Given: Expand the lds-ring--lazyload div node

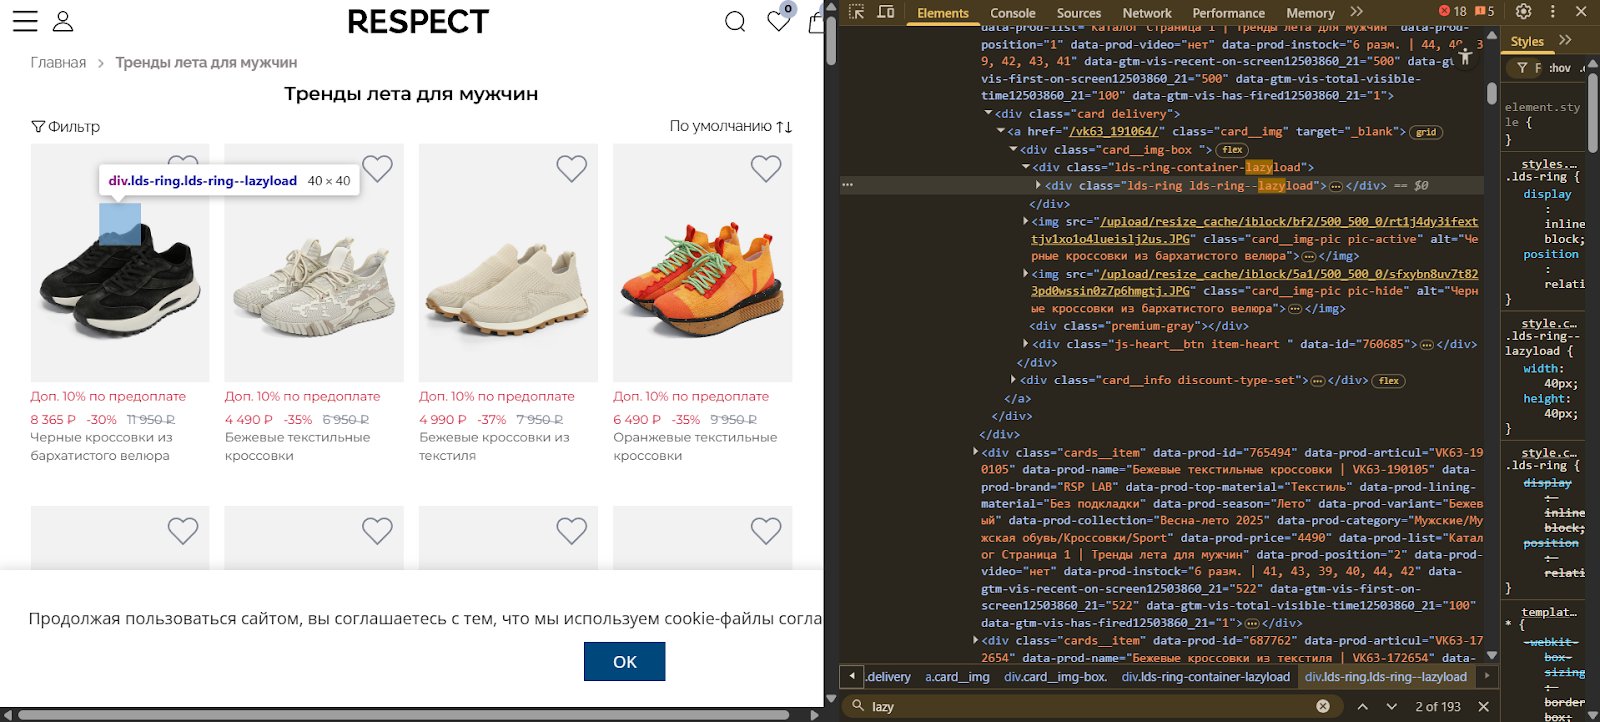Looking at the screenshot, I should (1039, 185).
